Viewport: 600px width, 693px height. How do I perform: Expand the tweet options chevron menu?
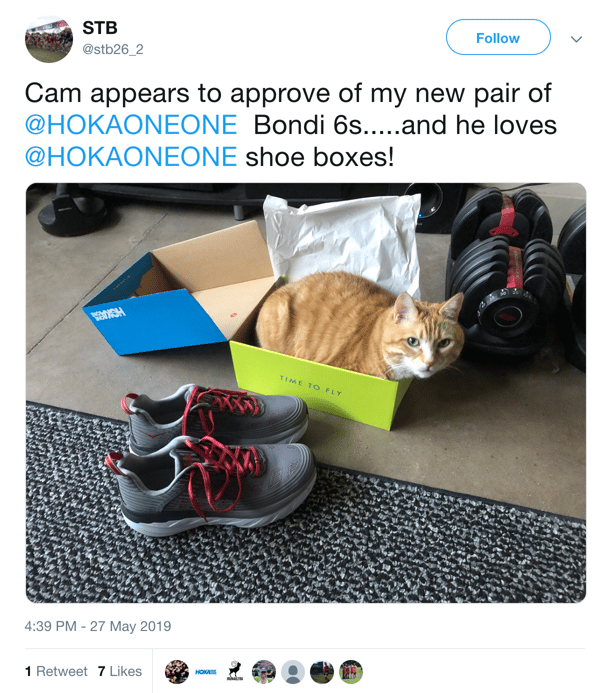576,39
